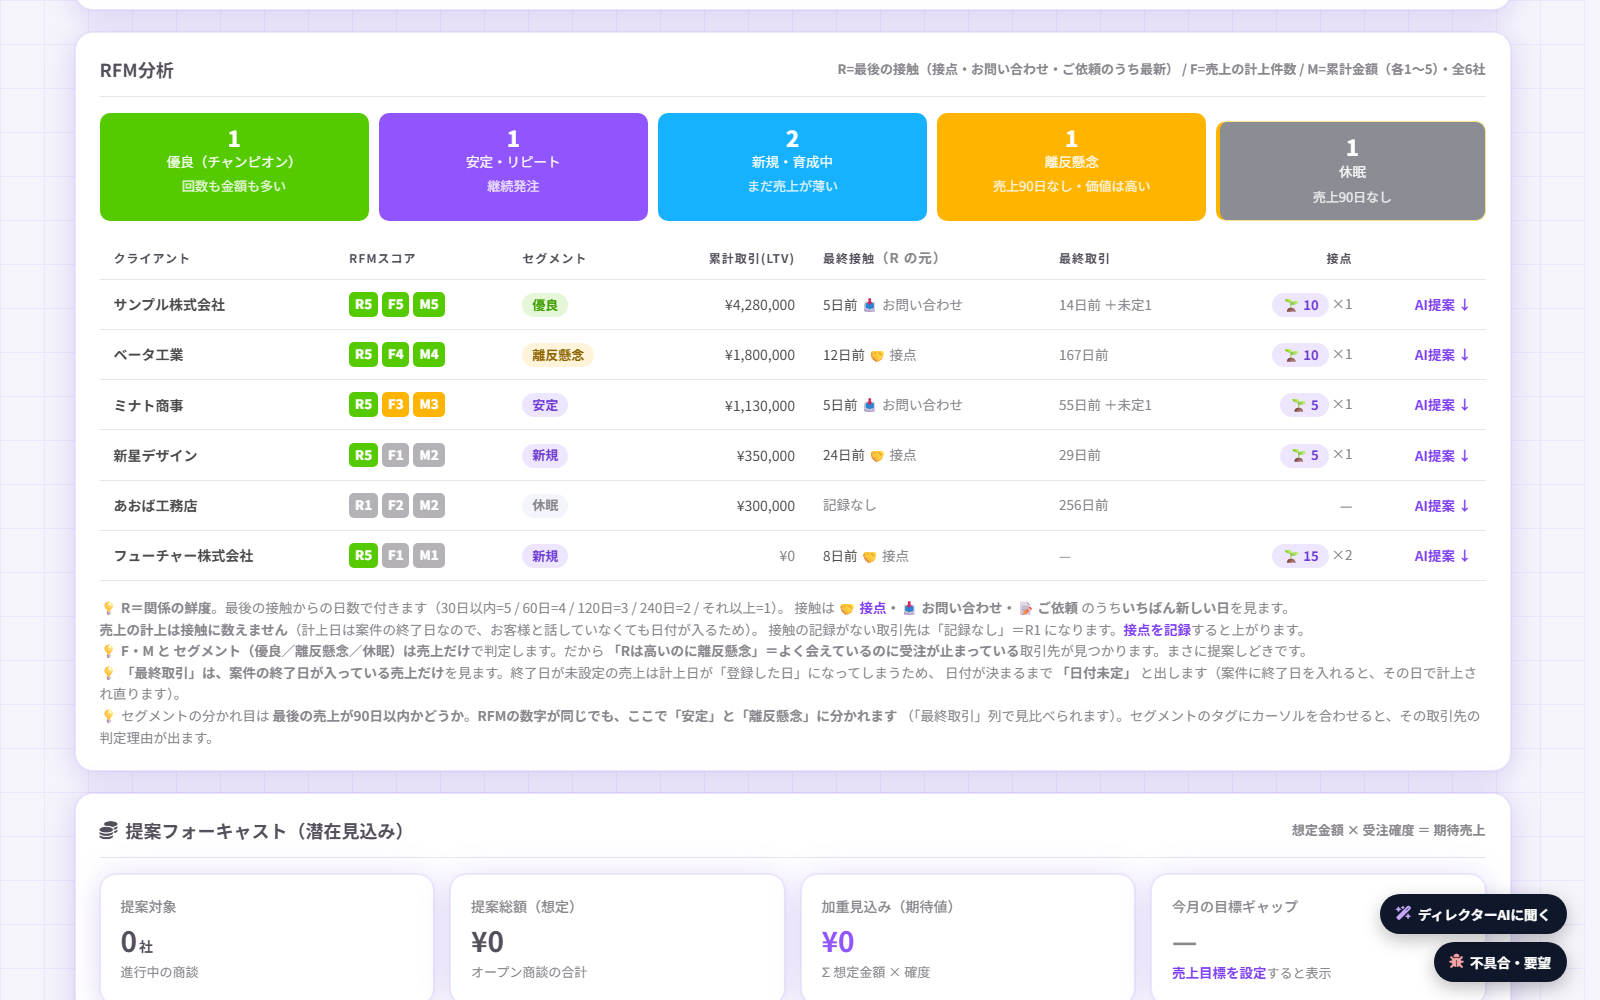This screenshot has width=1600, height=1000.
Task: Click the sprout icon in フューチャー株式会社's touchpoint badge
Action: (1291, 556)
